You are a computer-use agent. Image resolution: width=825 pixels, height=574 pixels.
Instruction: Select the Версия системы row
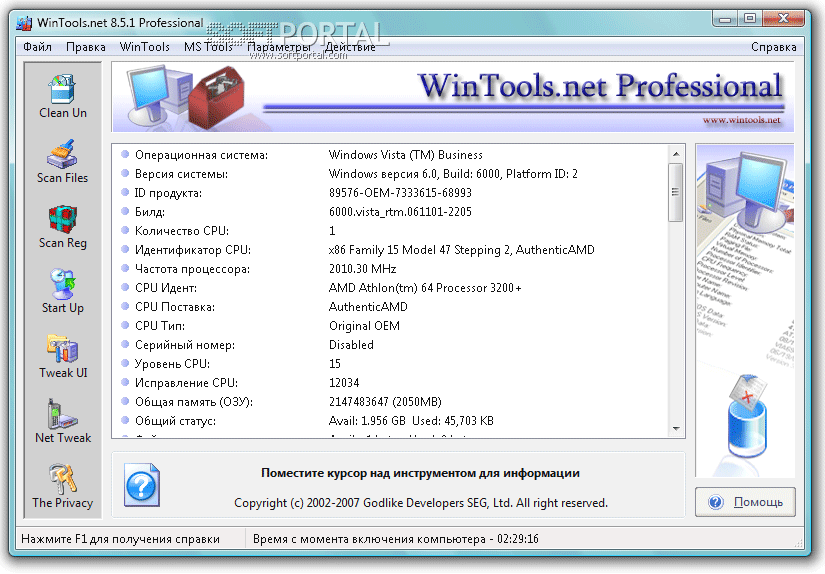click(390, 174)
